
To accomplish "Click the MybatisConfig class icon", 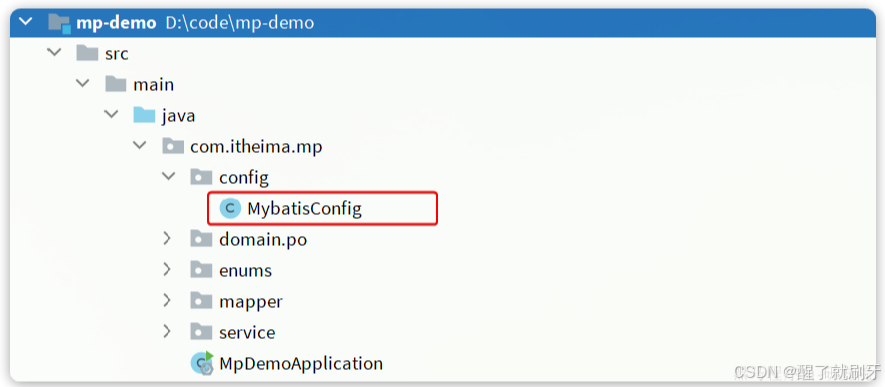I will pos(230,208).
